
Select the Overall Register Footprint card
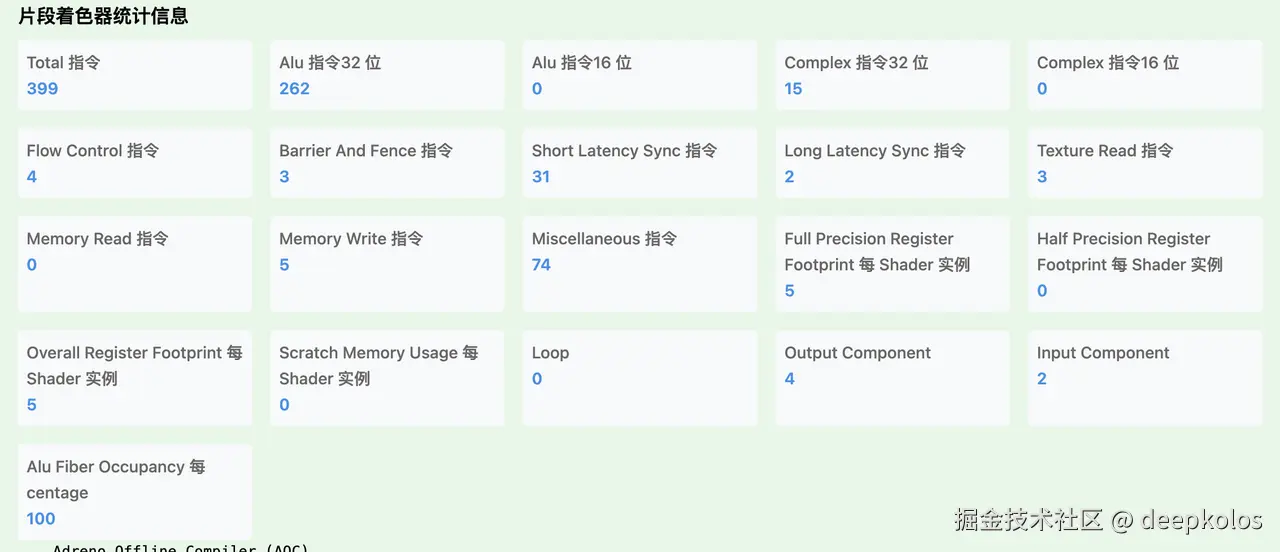(x=135, y=378)
